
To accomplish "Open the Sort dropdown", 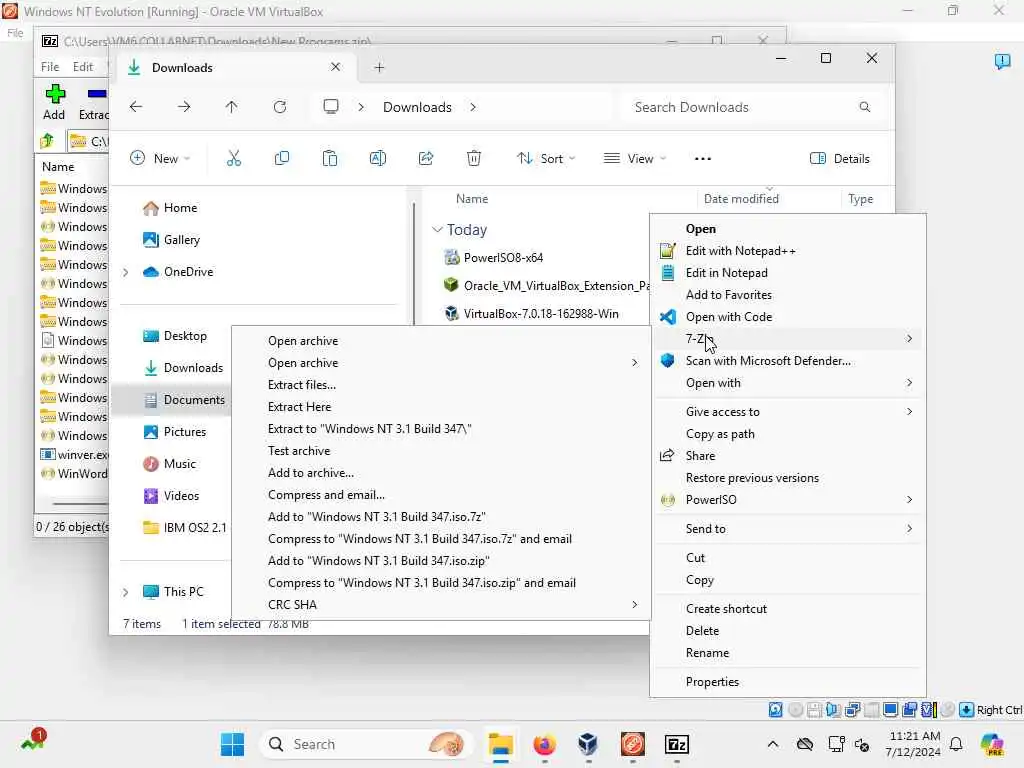I will pyautogui.click(x=546, y=158).
